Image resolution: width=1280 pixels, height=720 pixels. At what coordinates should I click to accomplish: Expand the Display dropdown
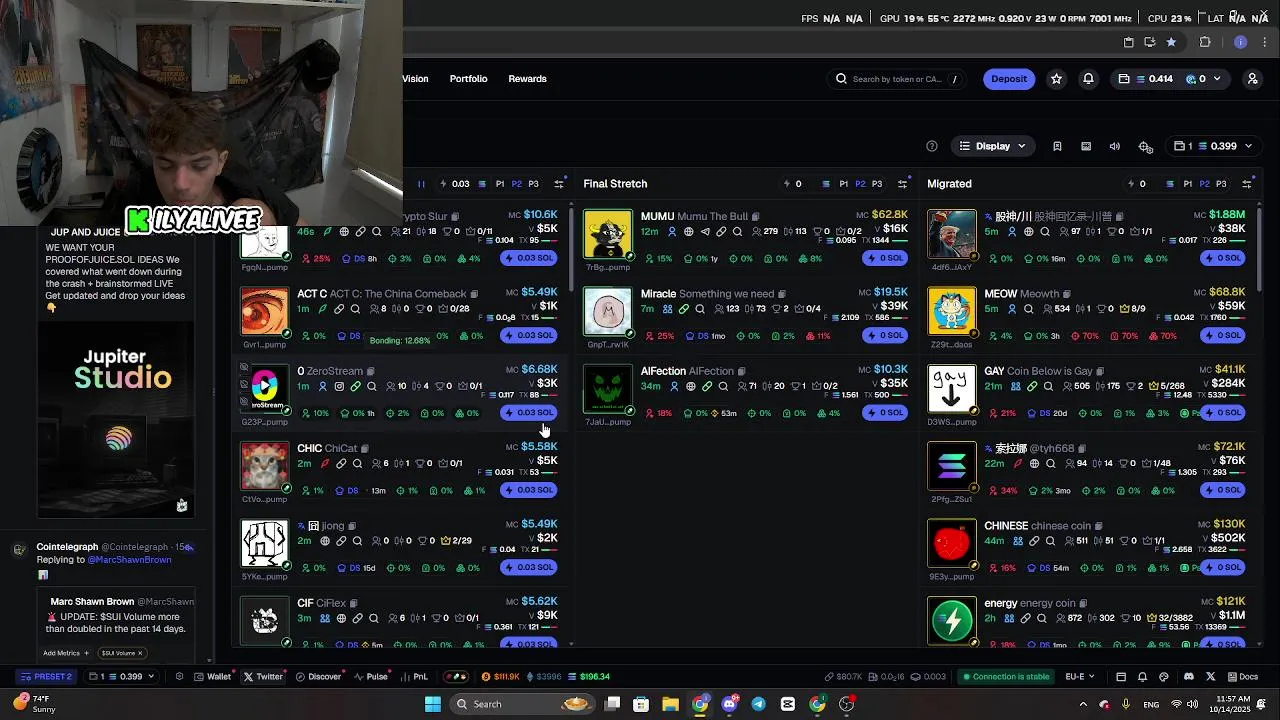click(x=993, y=146)
